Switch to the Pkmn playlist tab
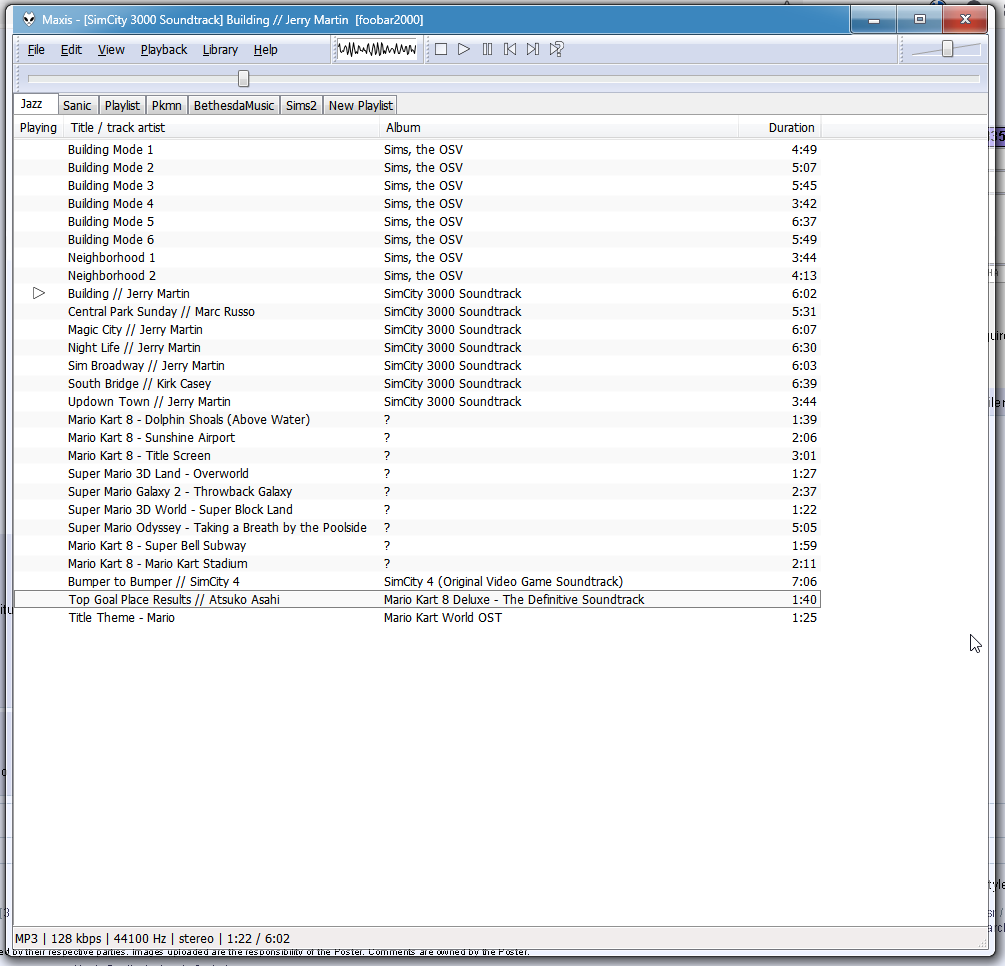This screenshot has height=966, width=1005. [x=167, y=105]
